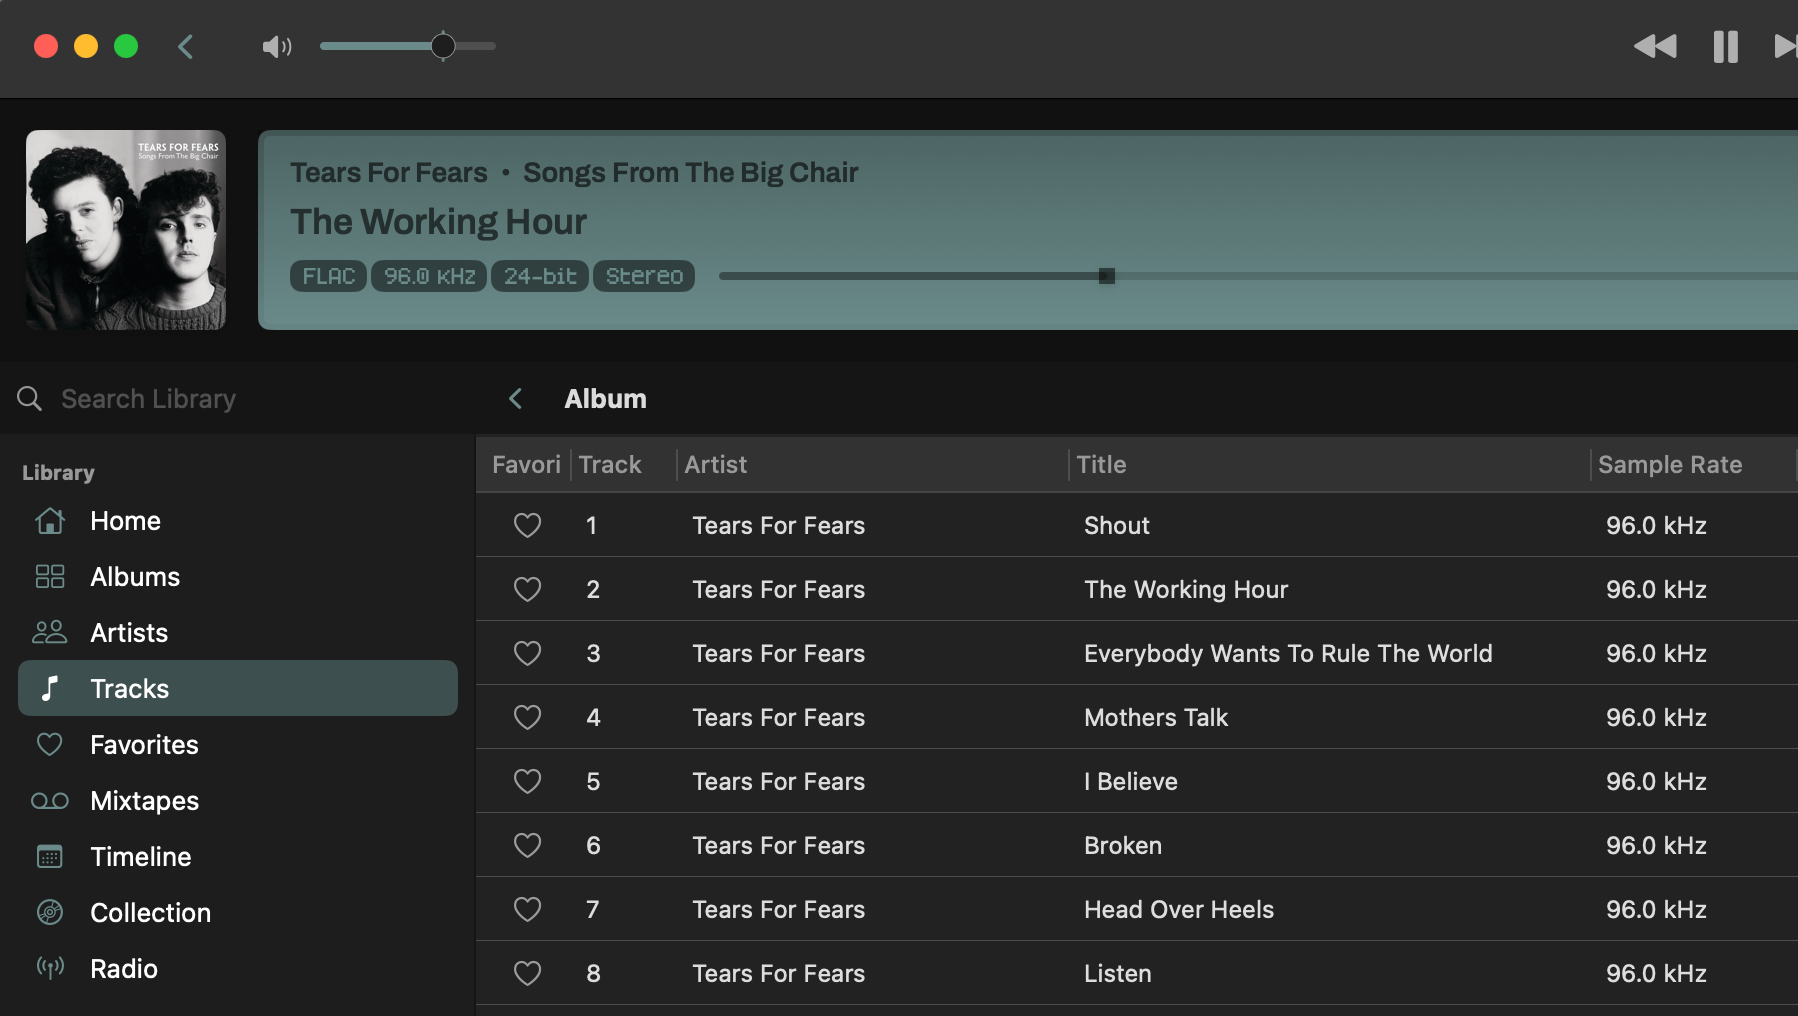1798x1016 pixels.
Task: Click the Tears For Fears artist in now playing
Action: 389,173
